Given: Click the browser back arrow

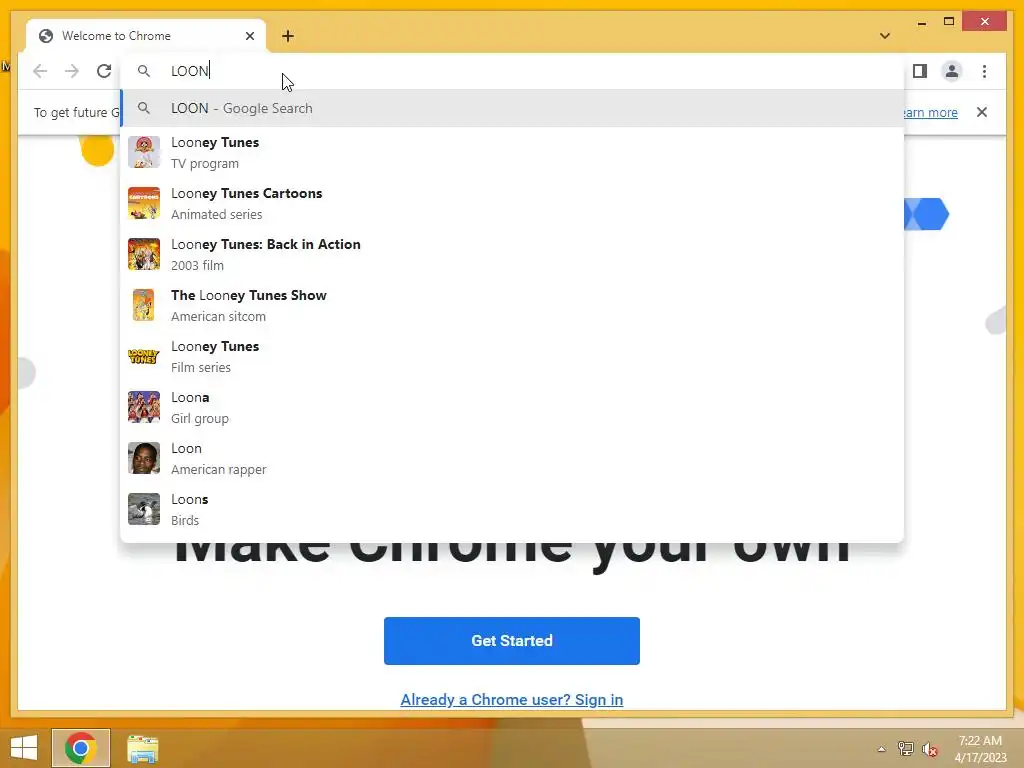Looking at the screenshot, I should click(40, 71).
